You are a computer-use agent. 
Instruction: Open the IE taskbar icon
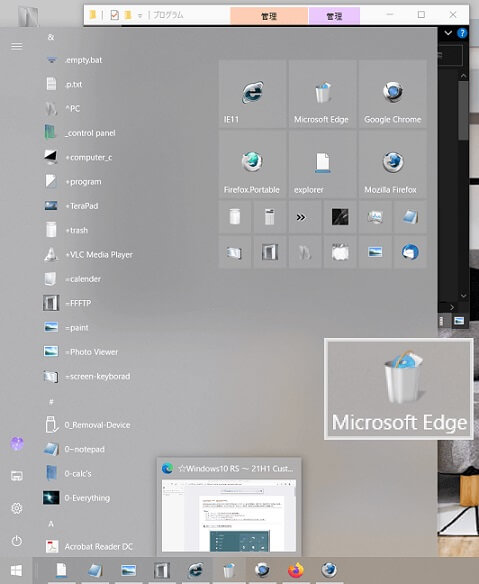tap(196, 570)
